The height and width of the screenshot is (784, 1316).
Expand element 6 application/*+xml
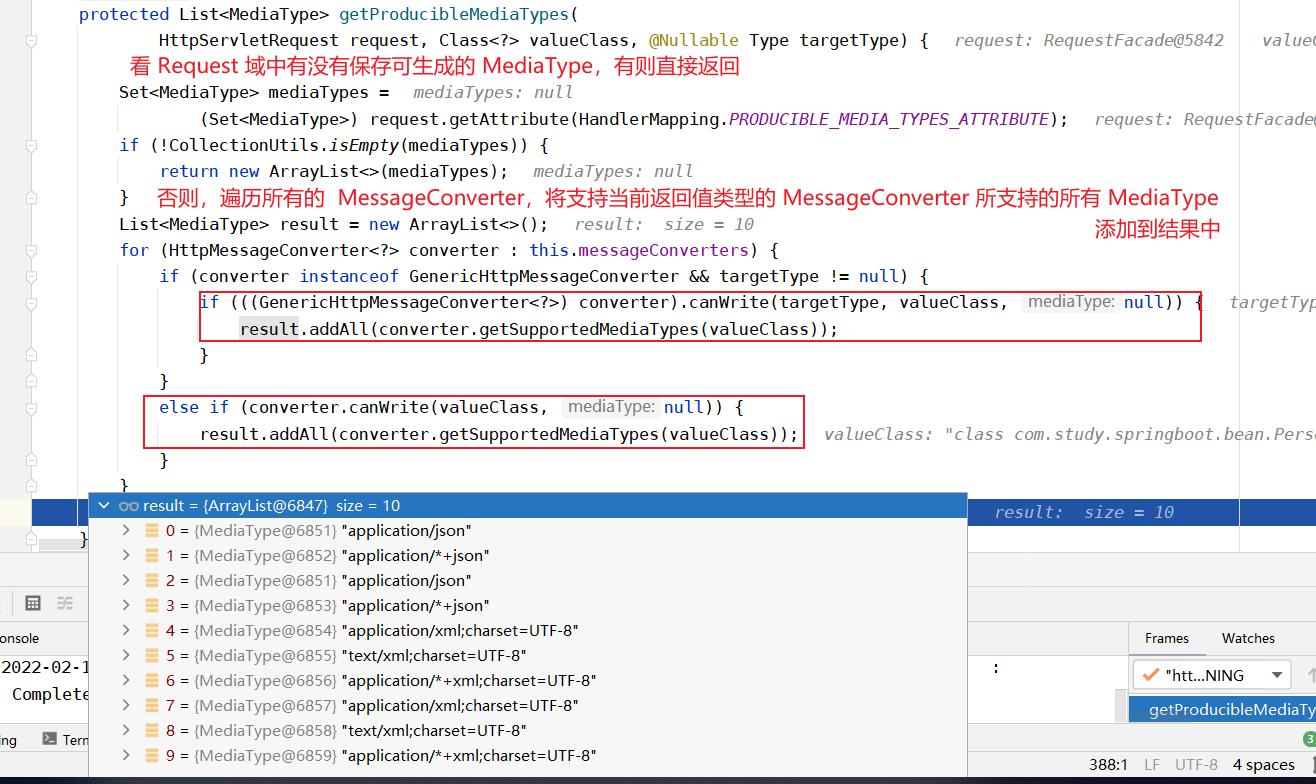pos(126,681)
